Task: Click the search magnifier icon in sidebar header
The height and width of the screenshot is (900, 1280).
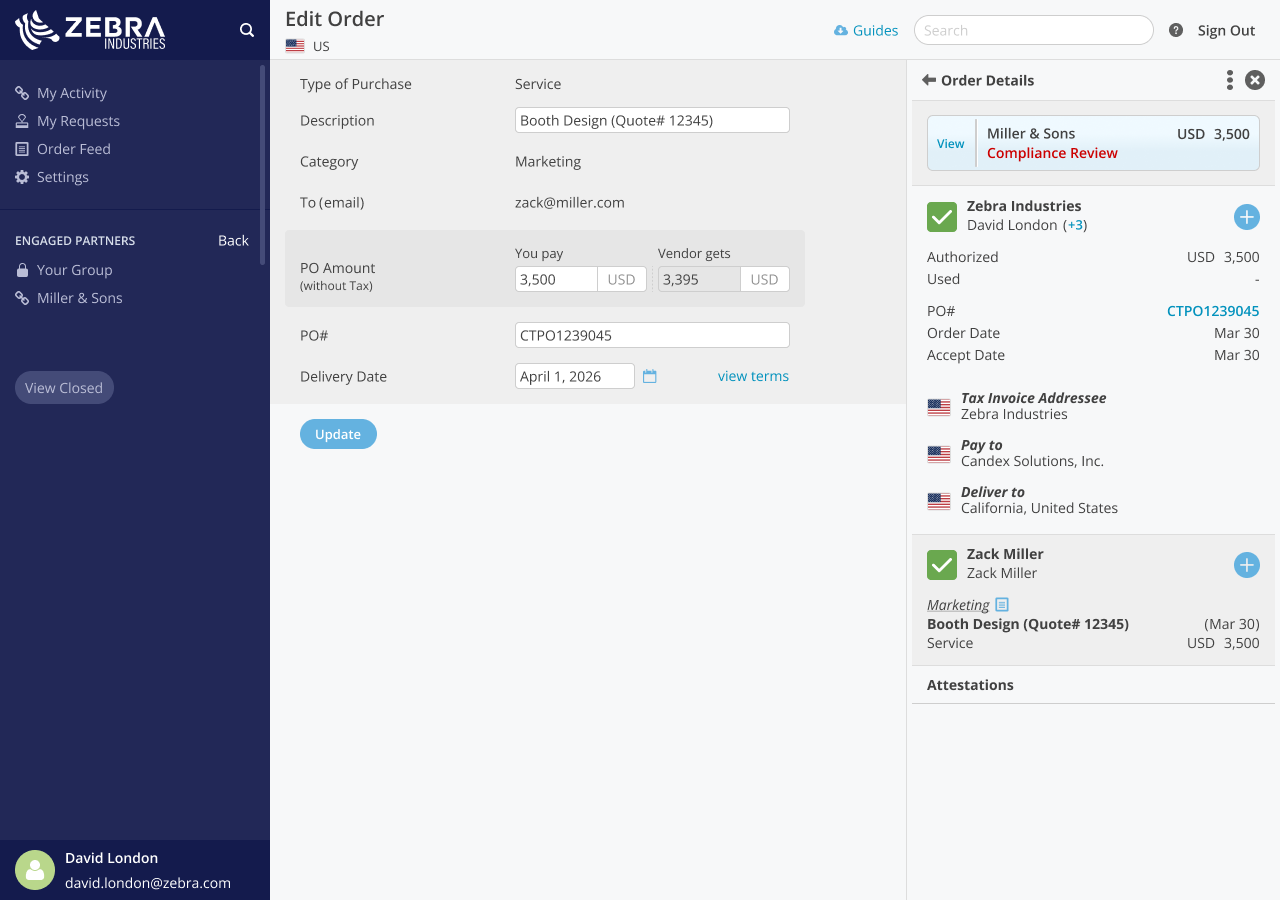Action: 247,30
